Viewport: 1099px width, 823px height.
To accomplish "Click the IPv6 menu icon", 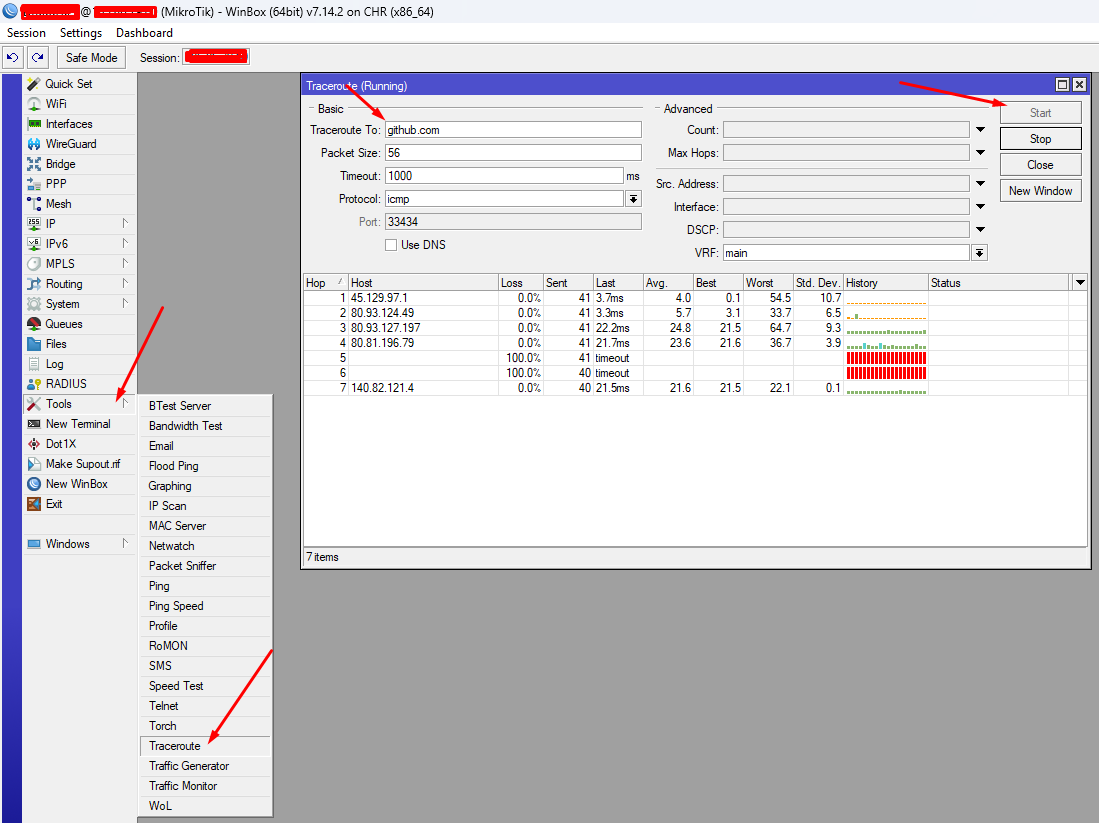I will point(34,244).
